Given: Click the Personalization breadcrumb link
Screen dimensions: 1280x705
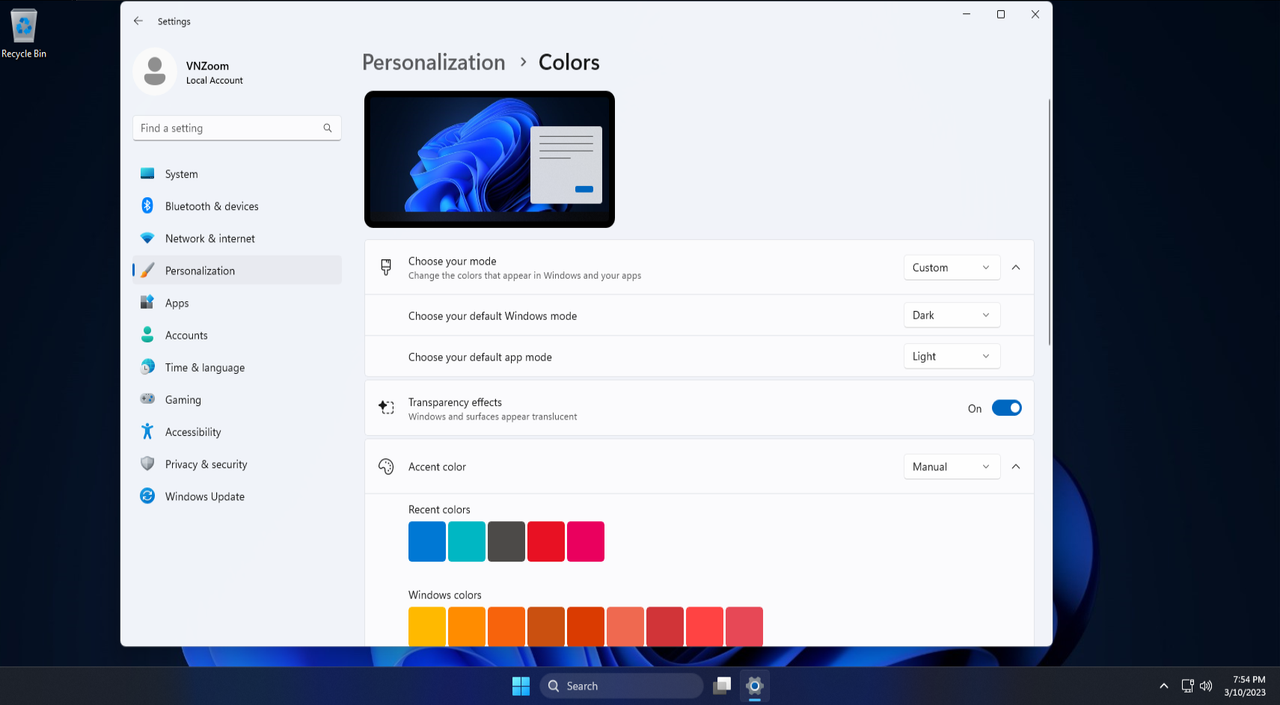Looking at the screenshot, I should (433, 62).
